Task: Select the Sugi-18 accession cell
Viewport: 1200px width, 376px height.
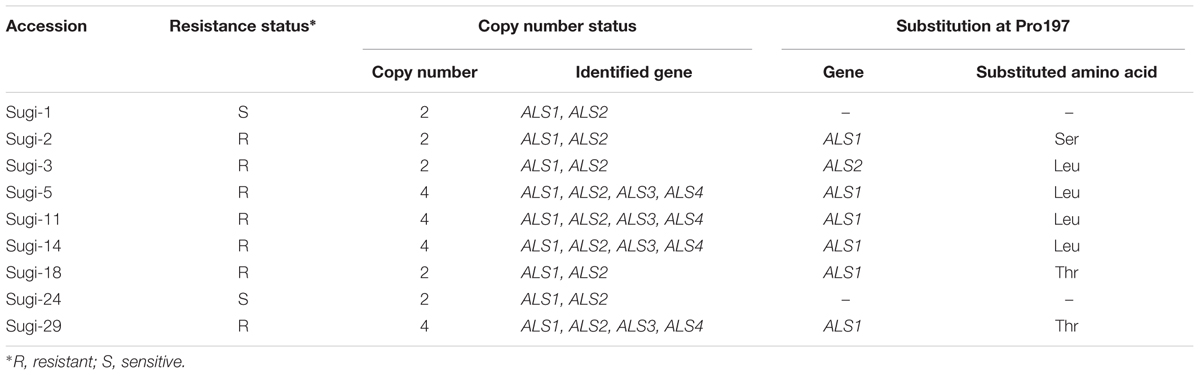Action: 34,266
